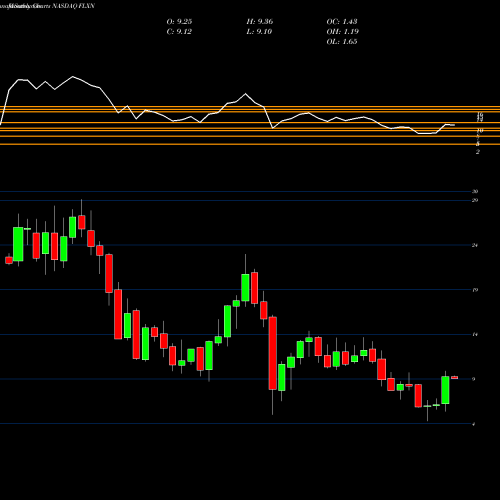Click the 'OH: 1.19' value
500x500 pixels.
point(343,32)
